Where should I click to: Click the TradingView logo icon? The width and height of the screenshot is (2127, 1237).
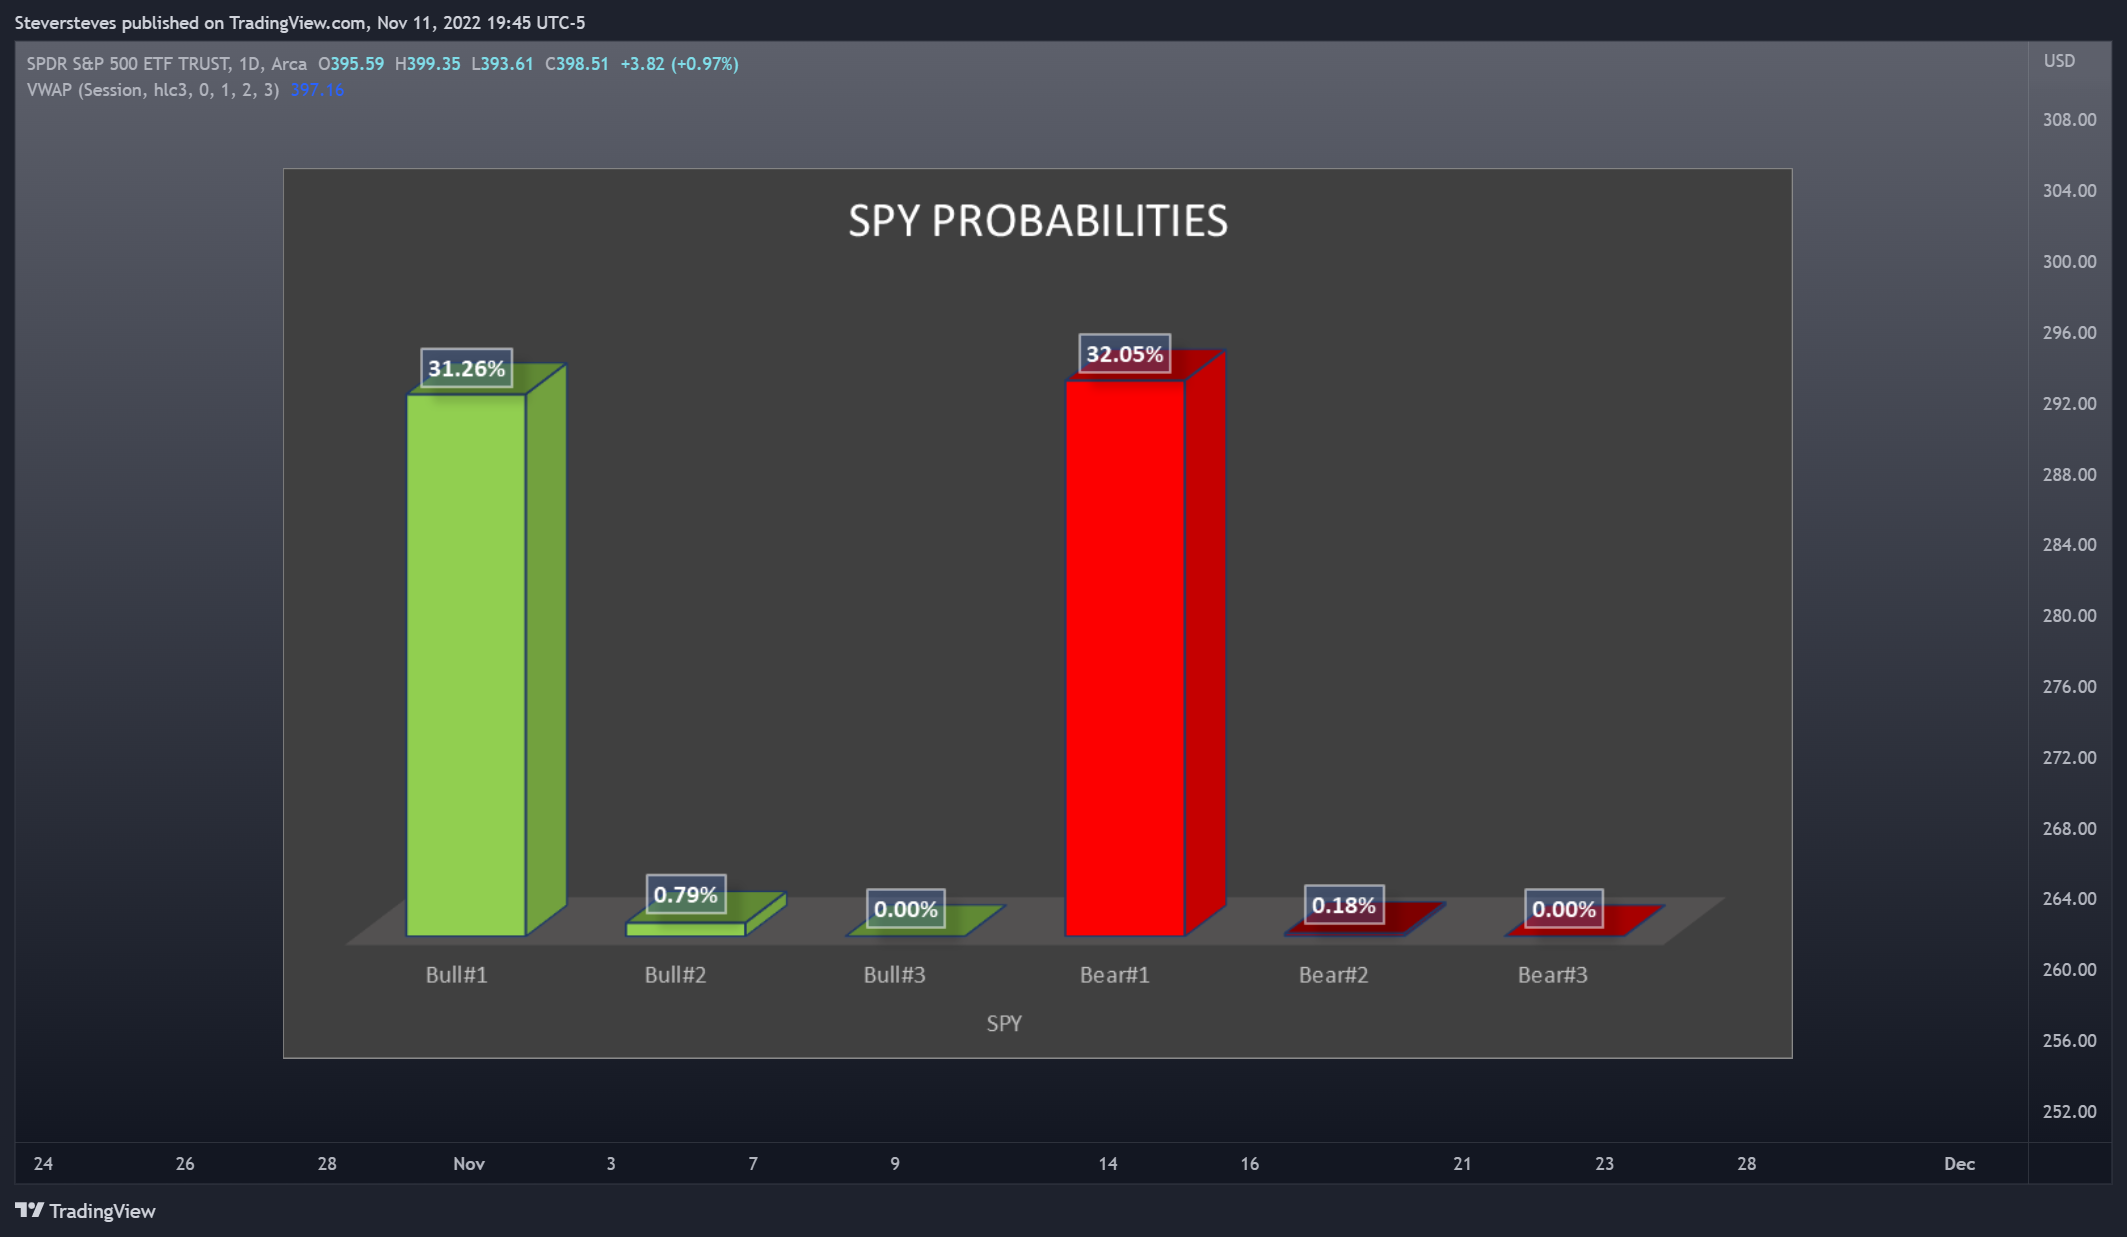[x=29, y=1210]
